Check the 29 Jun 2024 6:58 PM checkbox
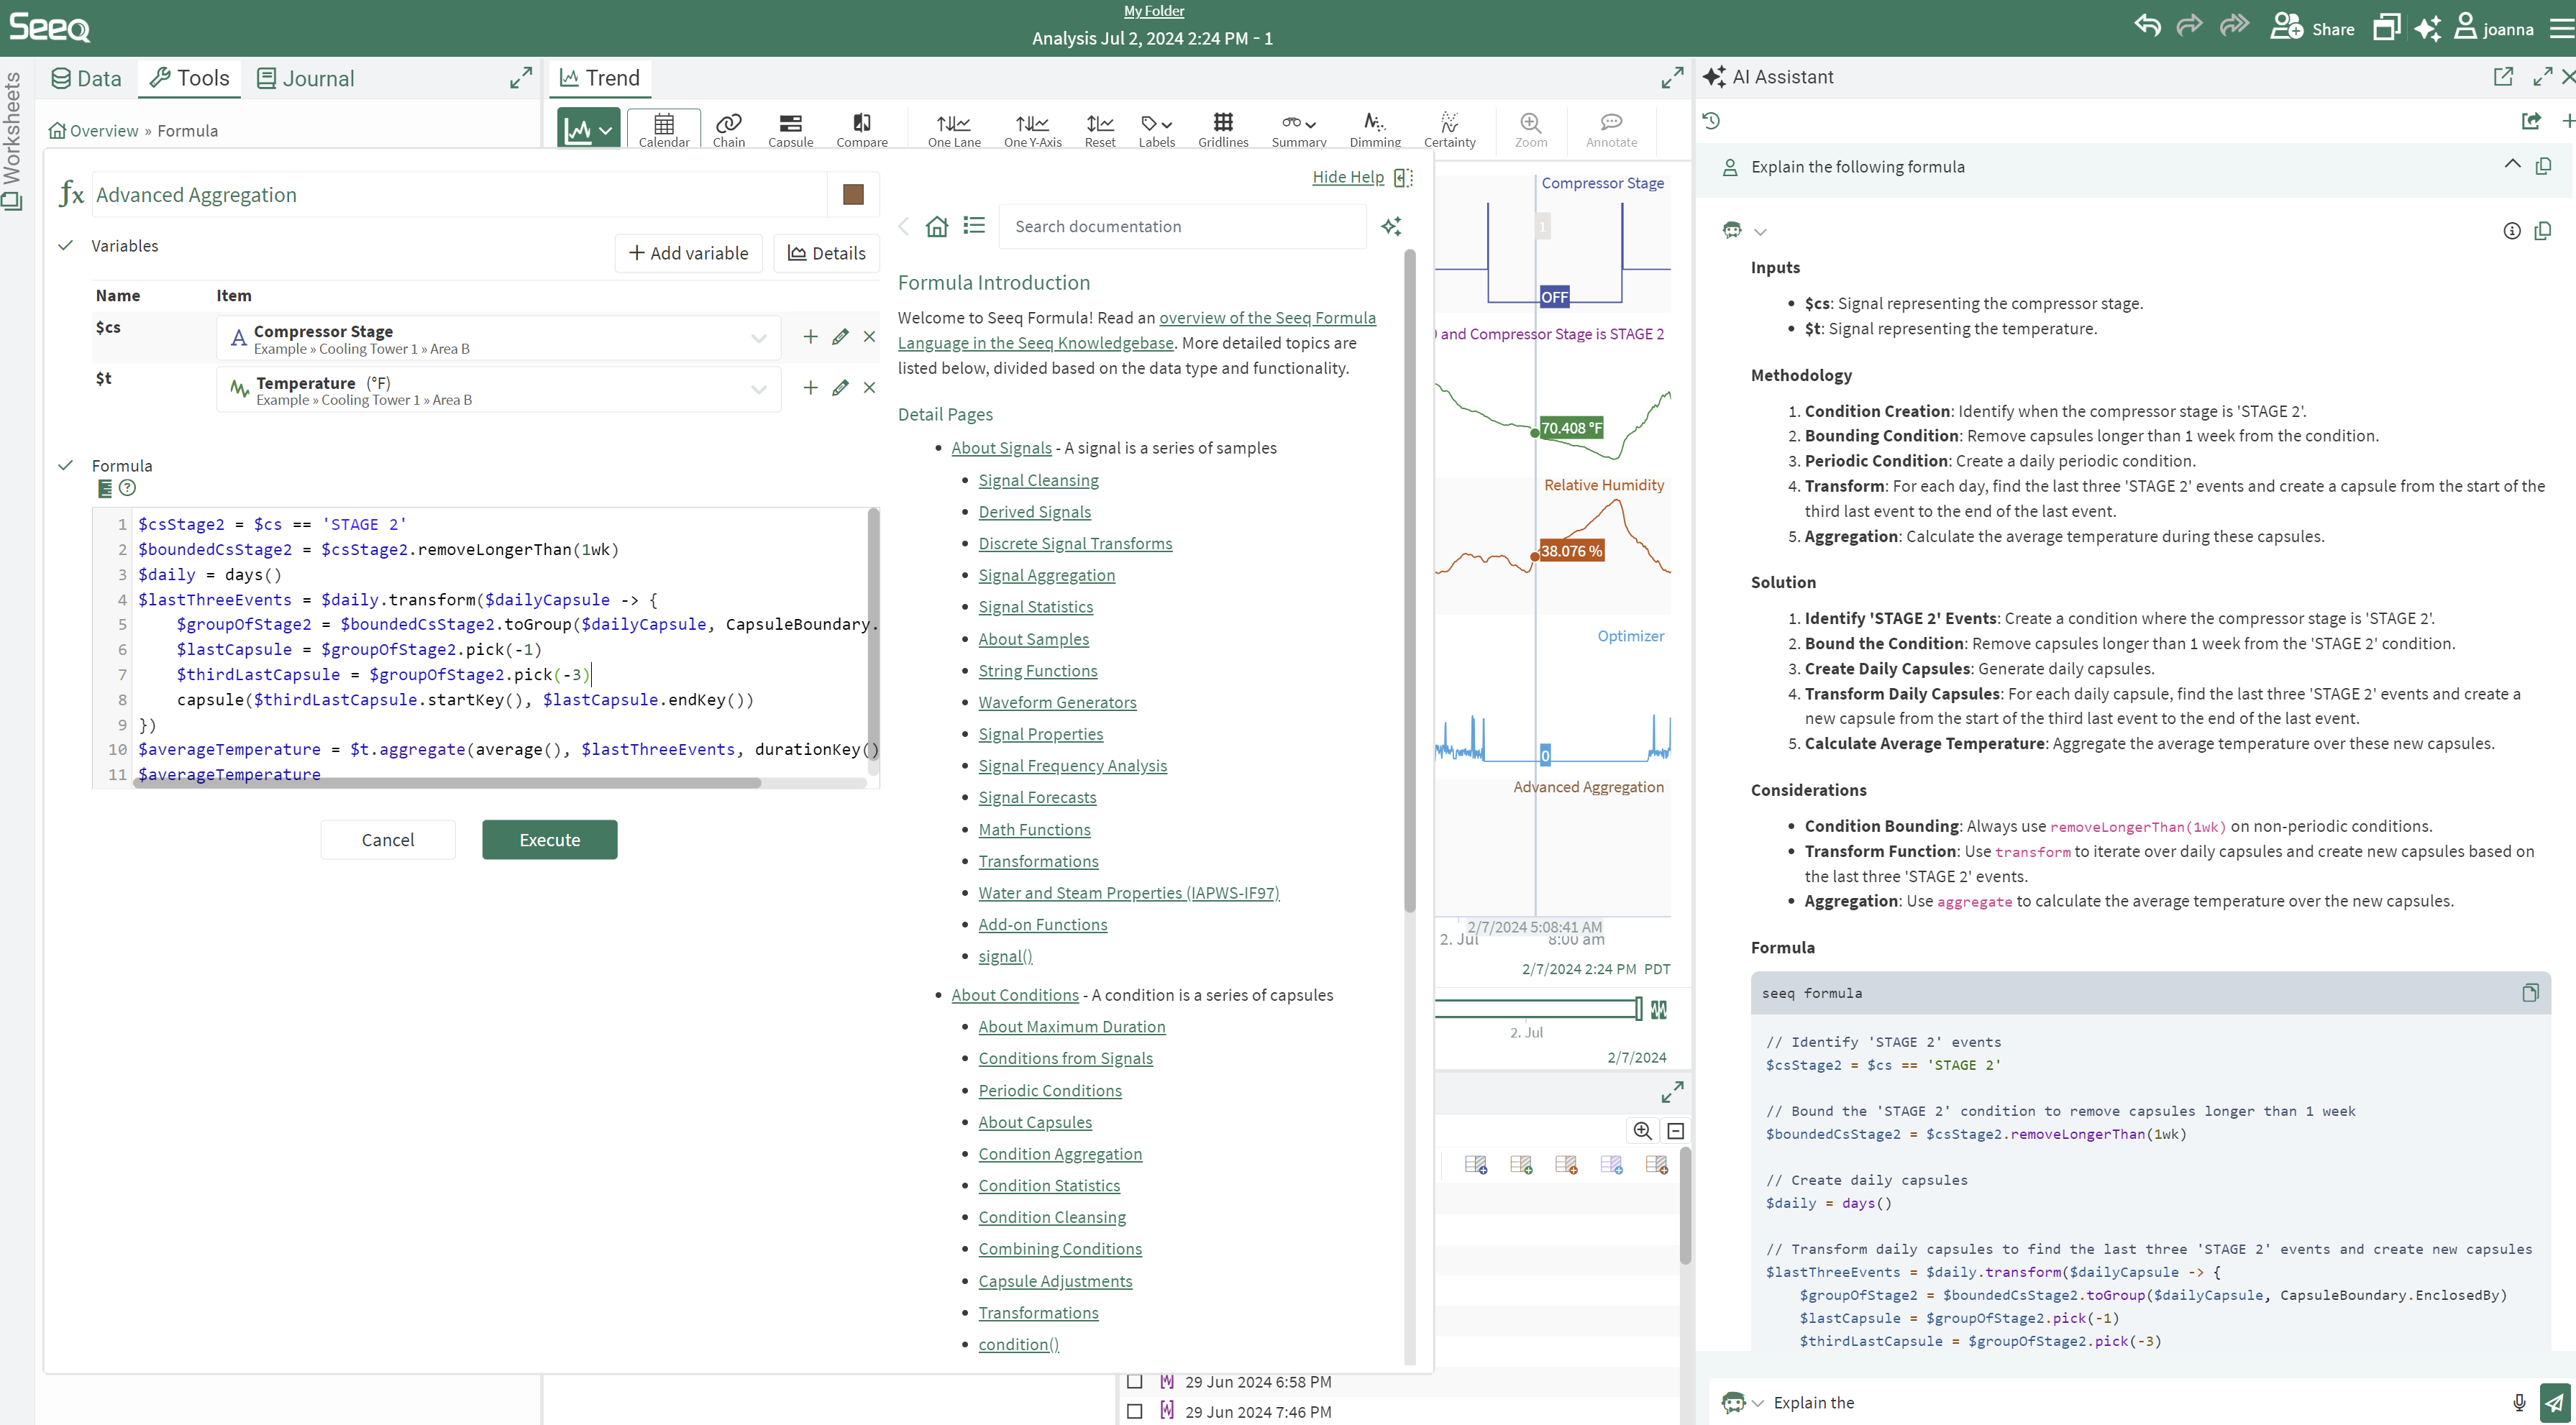This screenshot has width=2576, height=1425. pos(1134,1381)
